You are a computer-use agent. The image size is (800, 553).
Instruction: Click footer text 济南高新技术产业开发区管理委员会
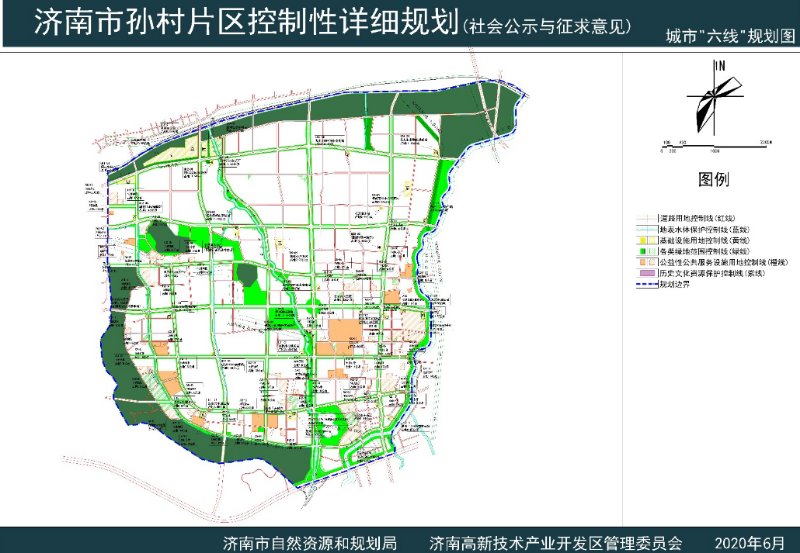pyautogui.click(x=554, y=543)
